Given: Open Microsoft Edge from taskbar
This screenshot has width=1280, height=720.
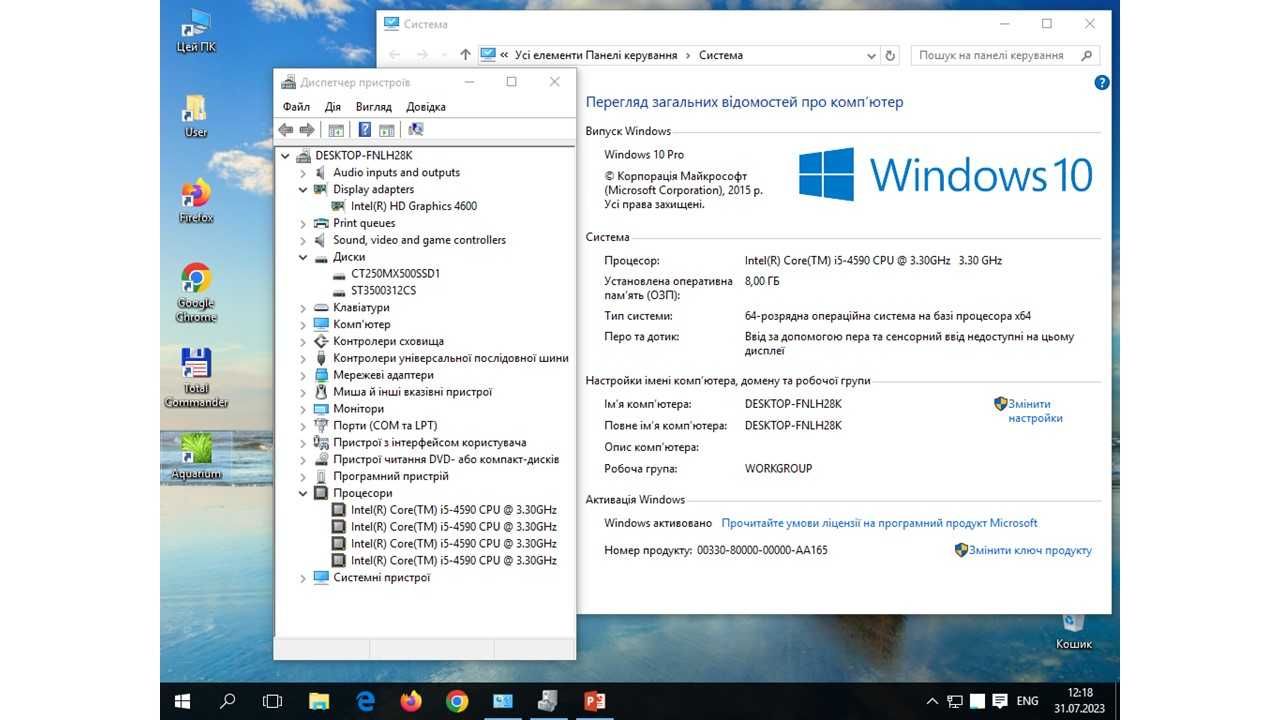Looking at the screenshot, I should coord(365,701).
